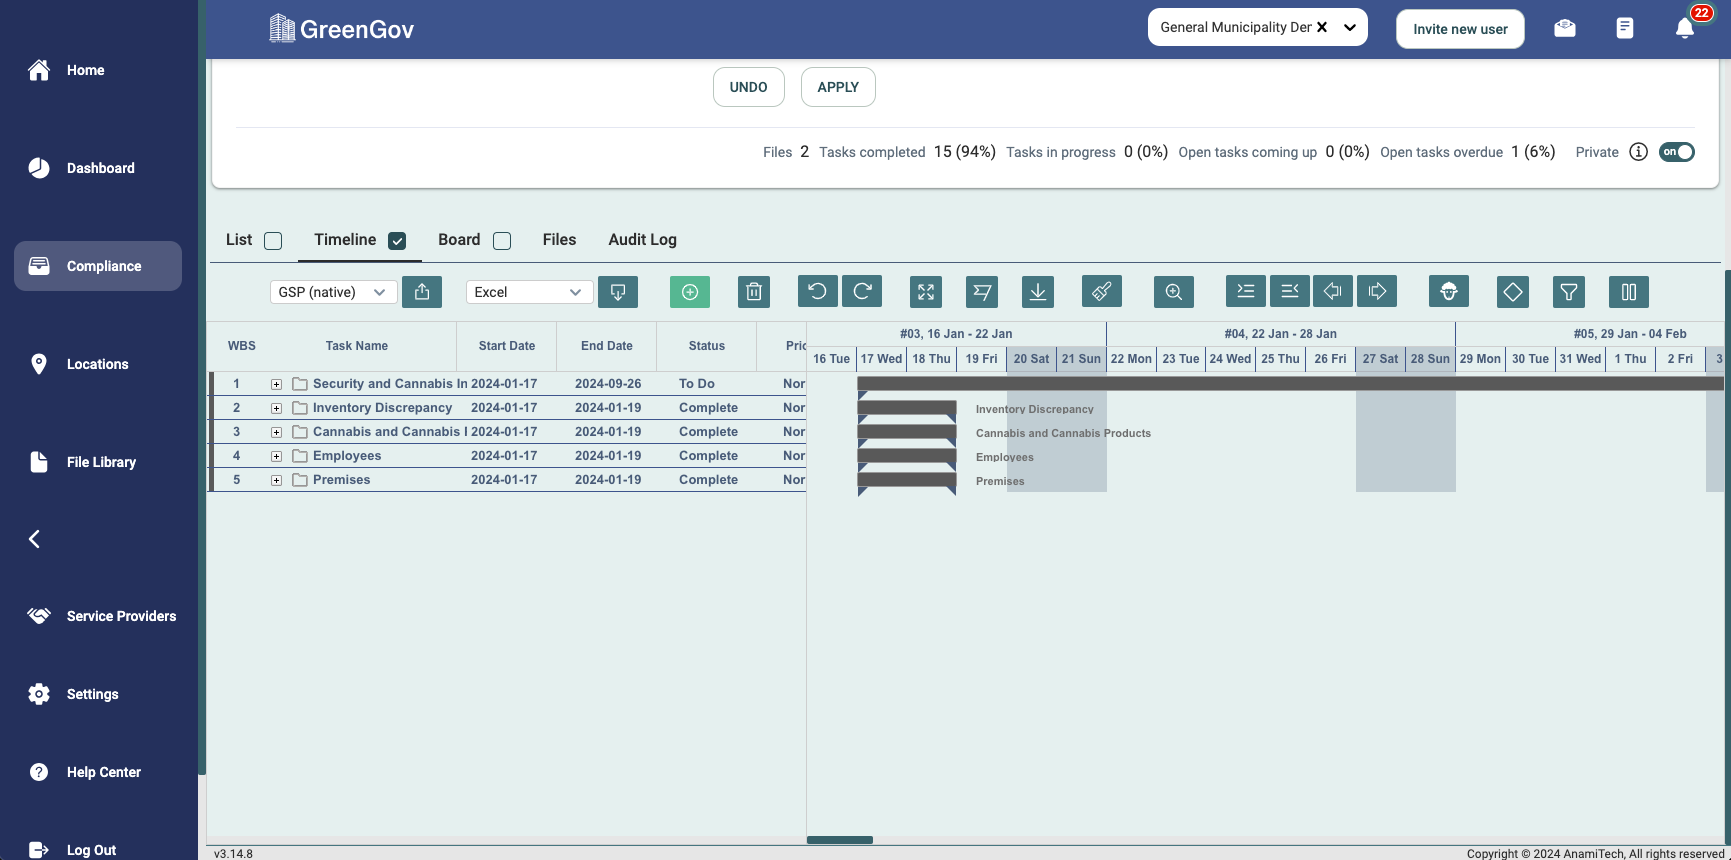Open the Files tab
The image size is (1731, 860).
point(559,240)
